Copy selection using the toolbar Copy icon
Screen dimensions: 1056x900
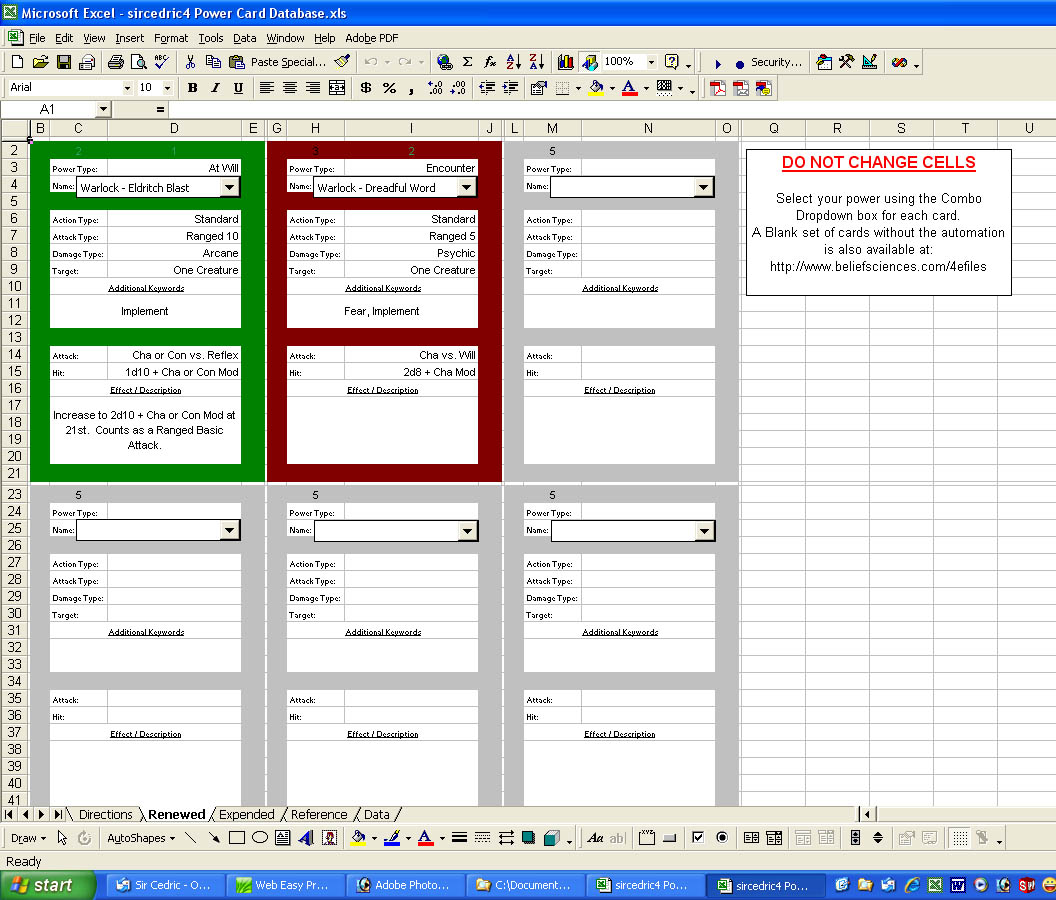click(213, 63)
